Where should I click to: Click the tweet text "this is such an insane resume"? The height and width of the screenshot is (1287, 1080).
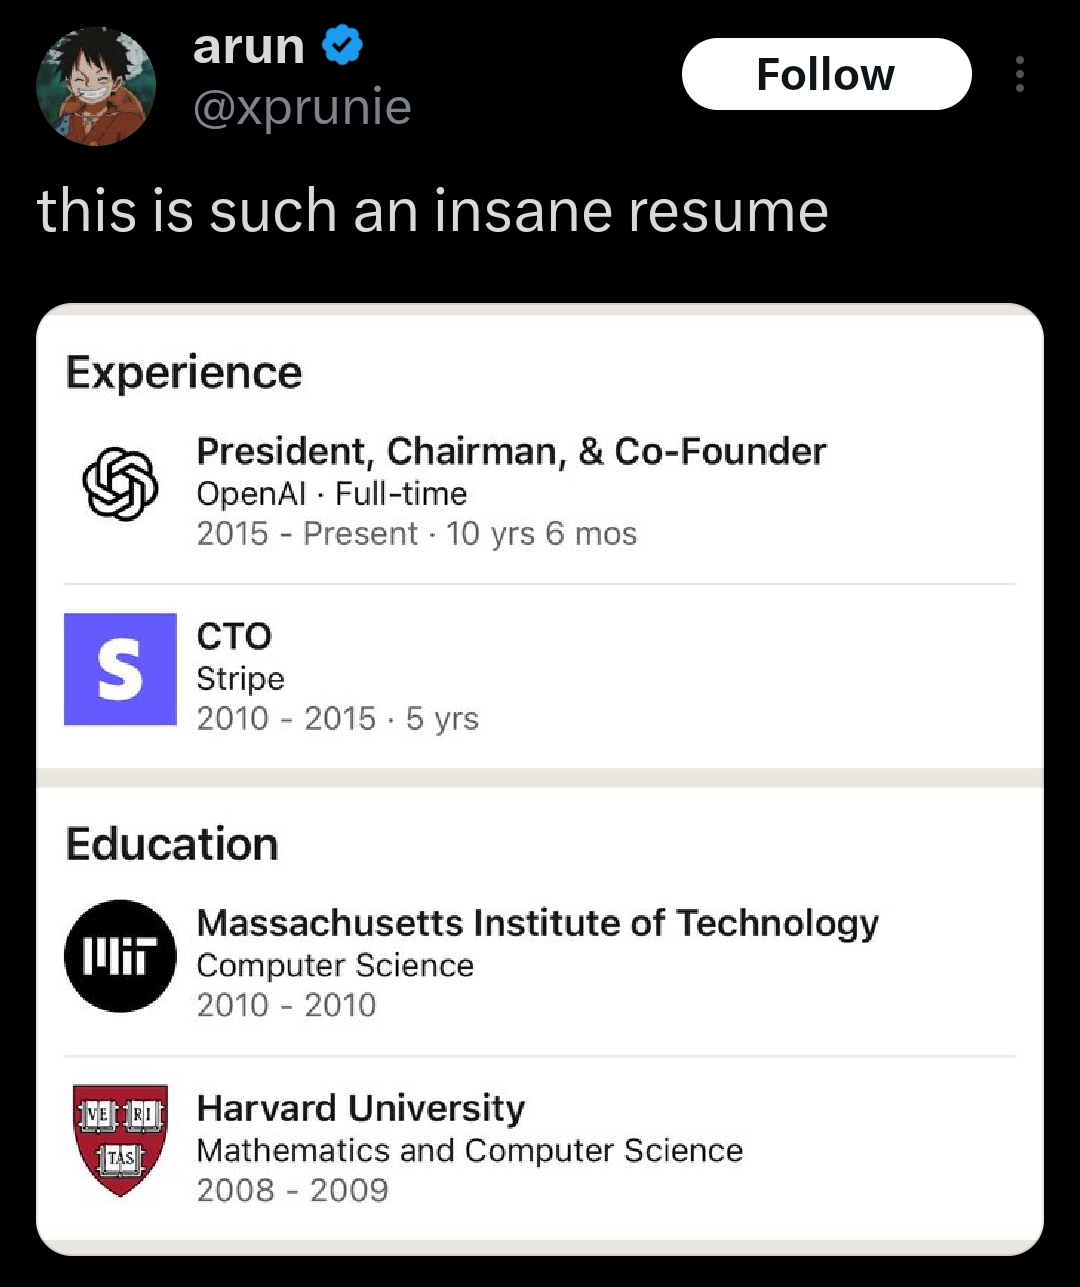pos(432,211)
